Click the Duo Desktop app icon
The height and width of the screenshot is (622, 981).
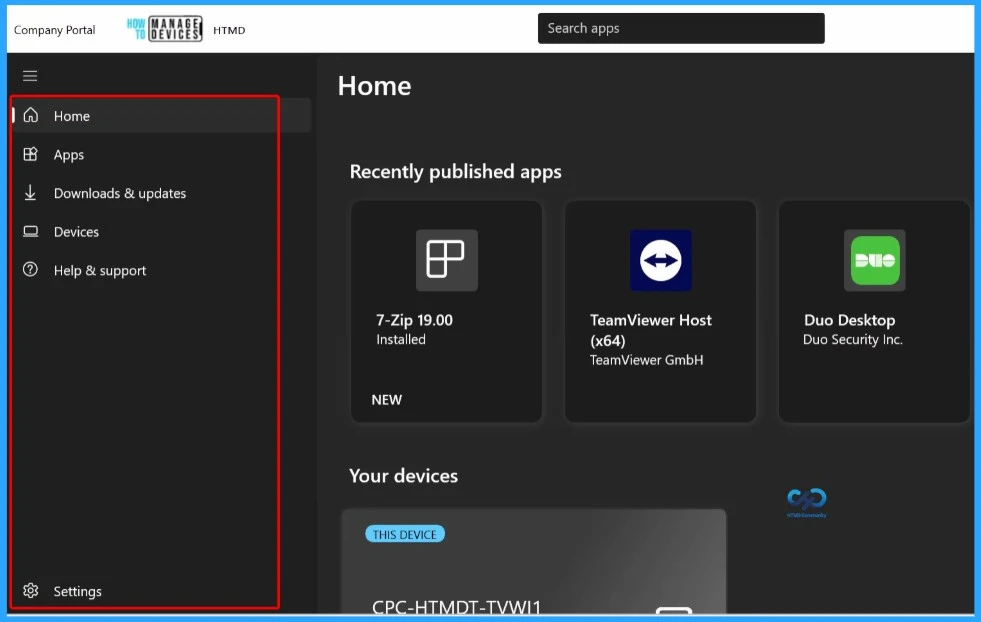tap(875, 260)
